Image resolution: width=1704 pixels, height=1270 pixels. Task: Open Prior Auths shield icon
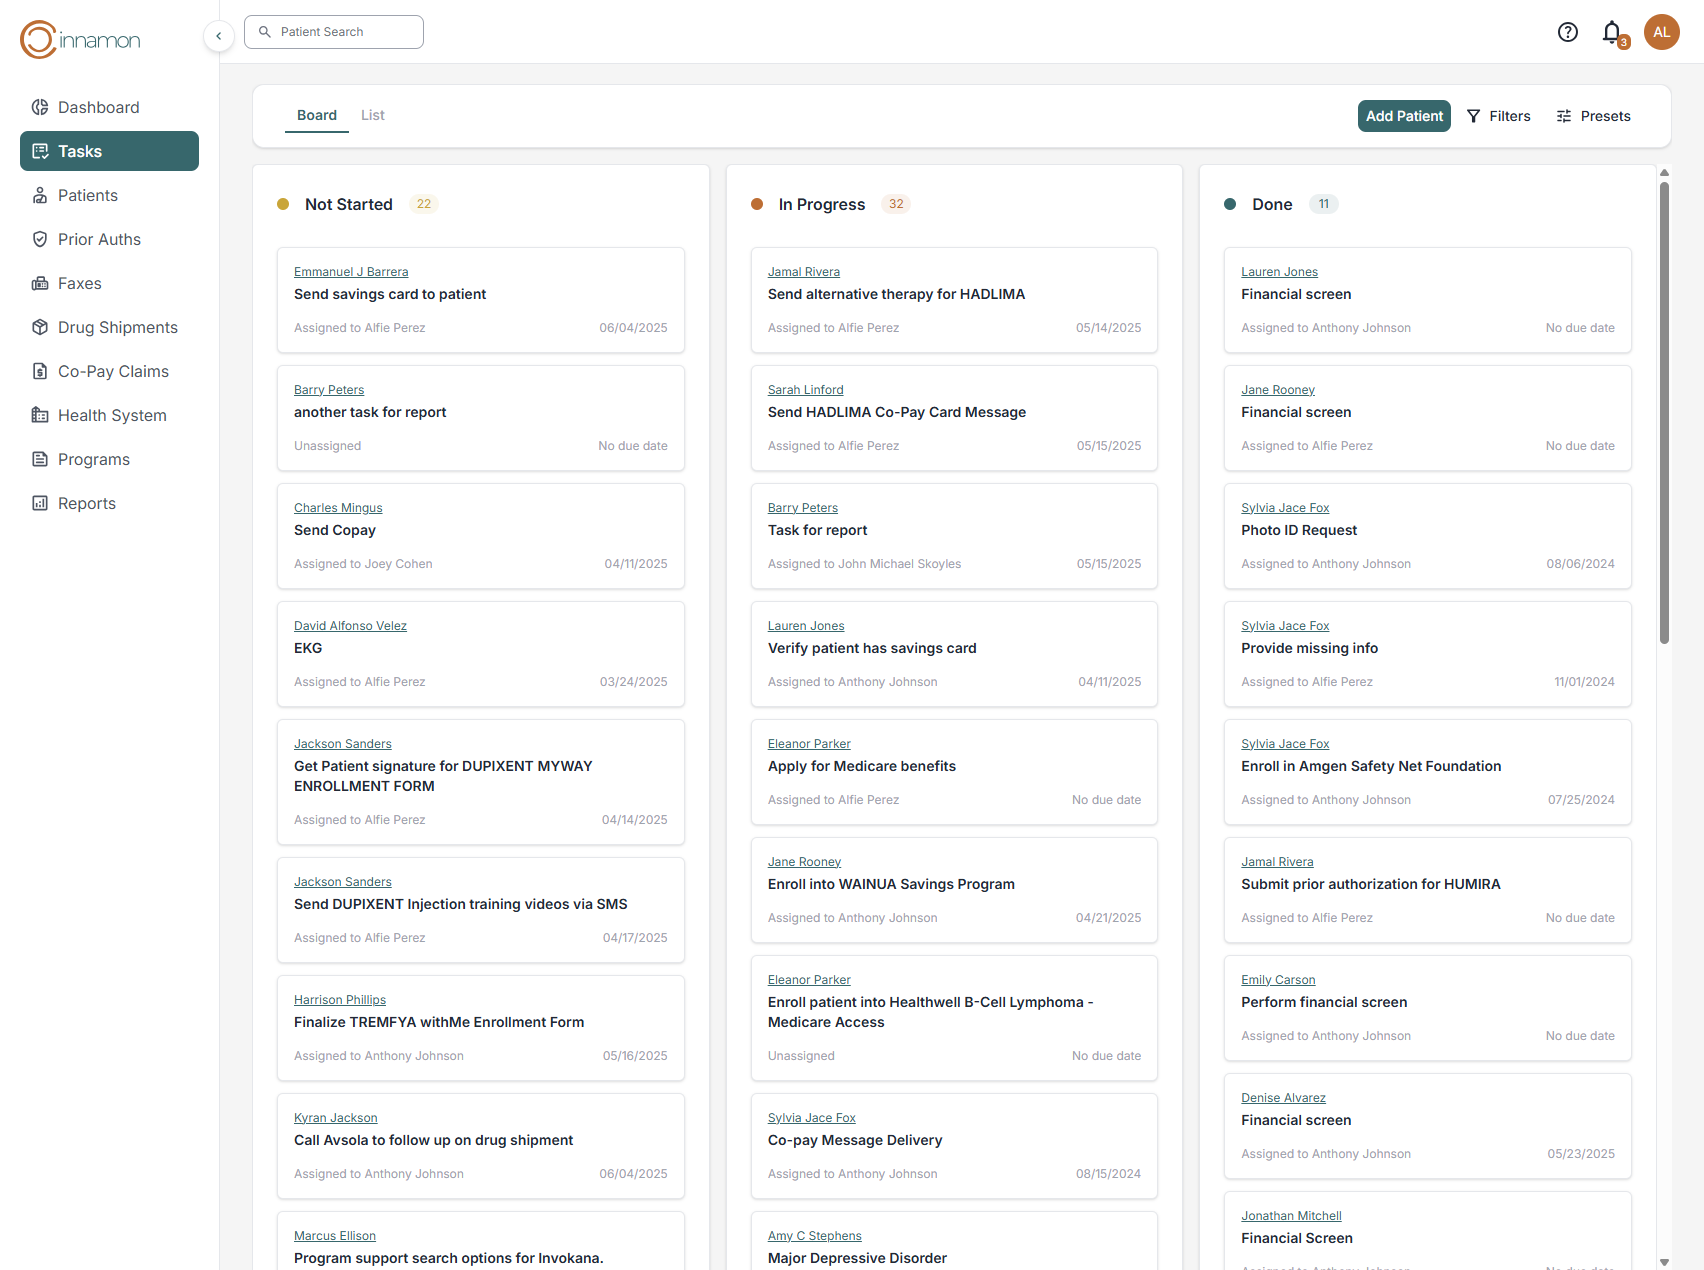click(x=40, y=239)
